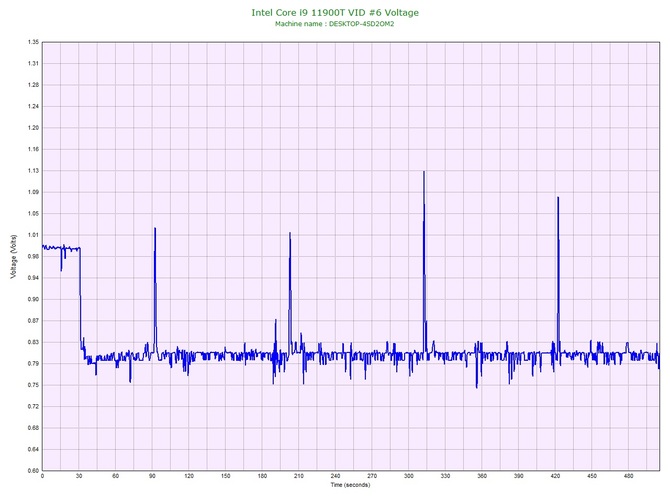Click the 0.60 y-axis tick label

(33, 471)
